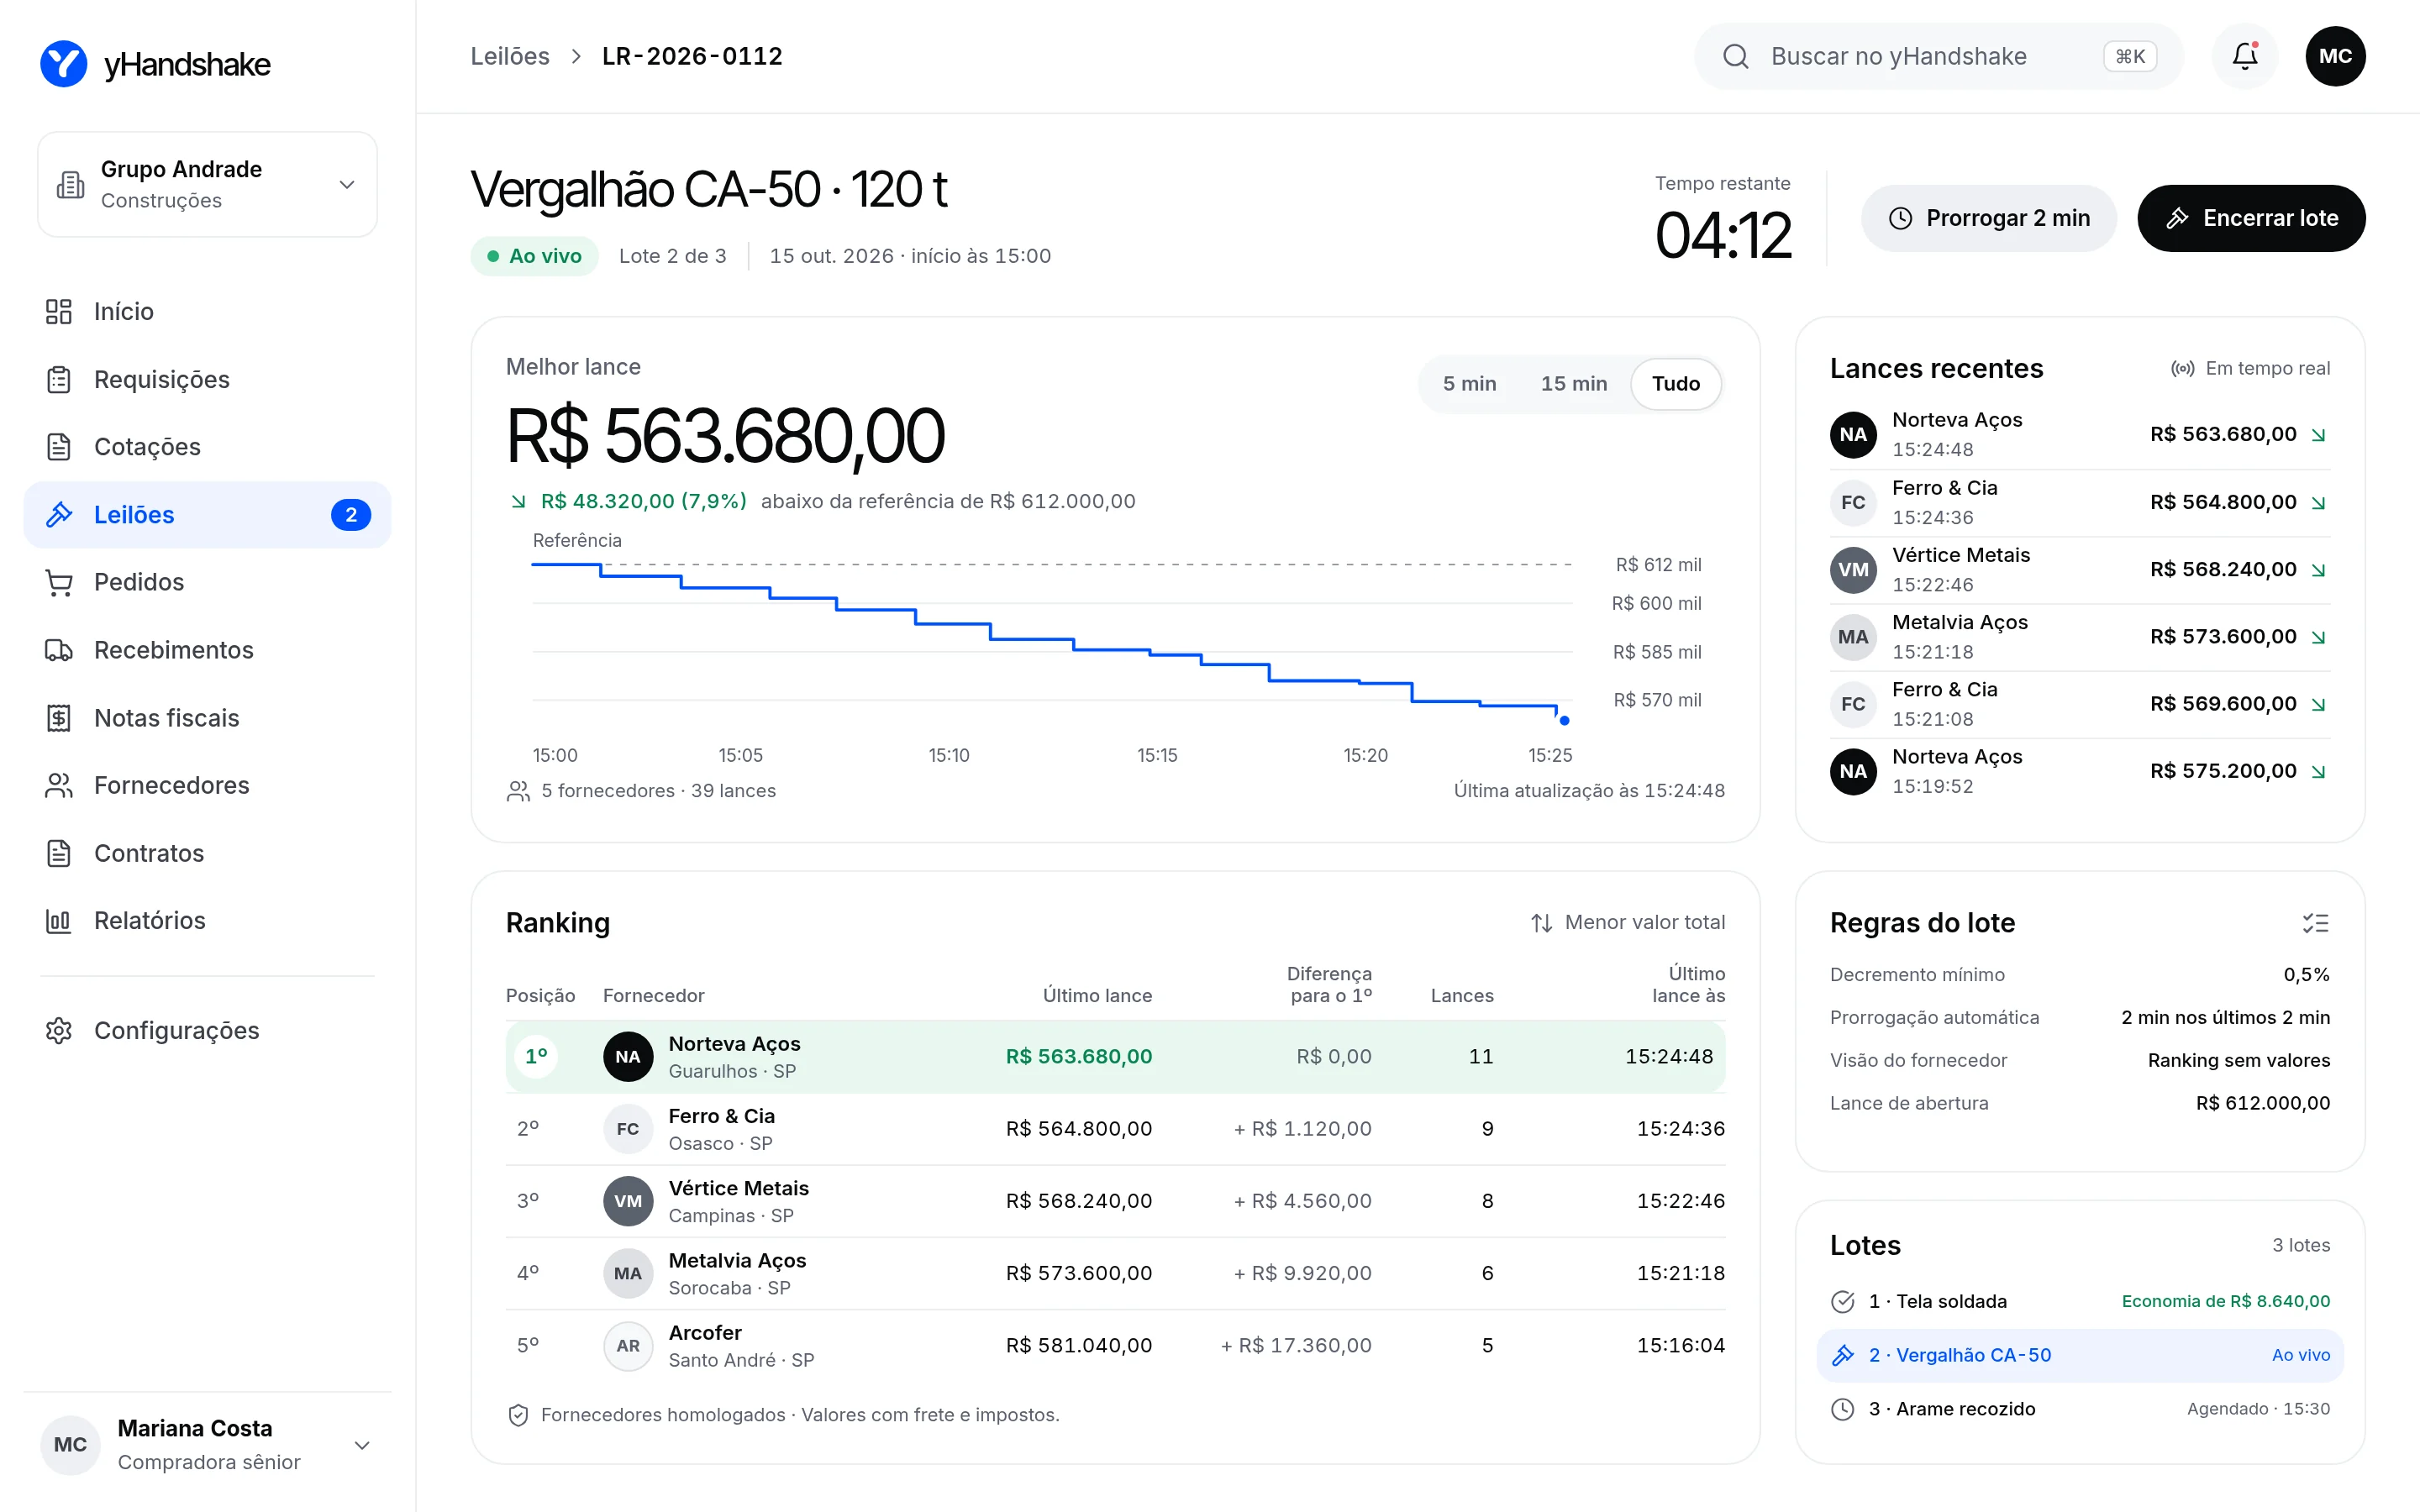Click Ferro & Cia ranking row

1115,1128
